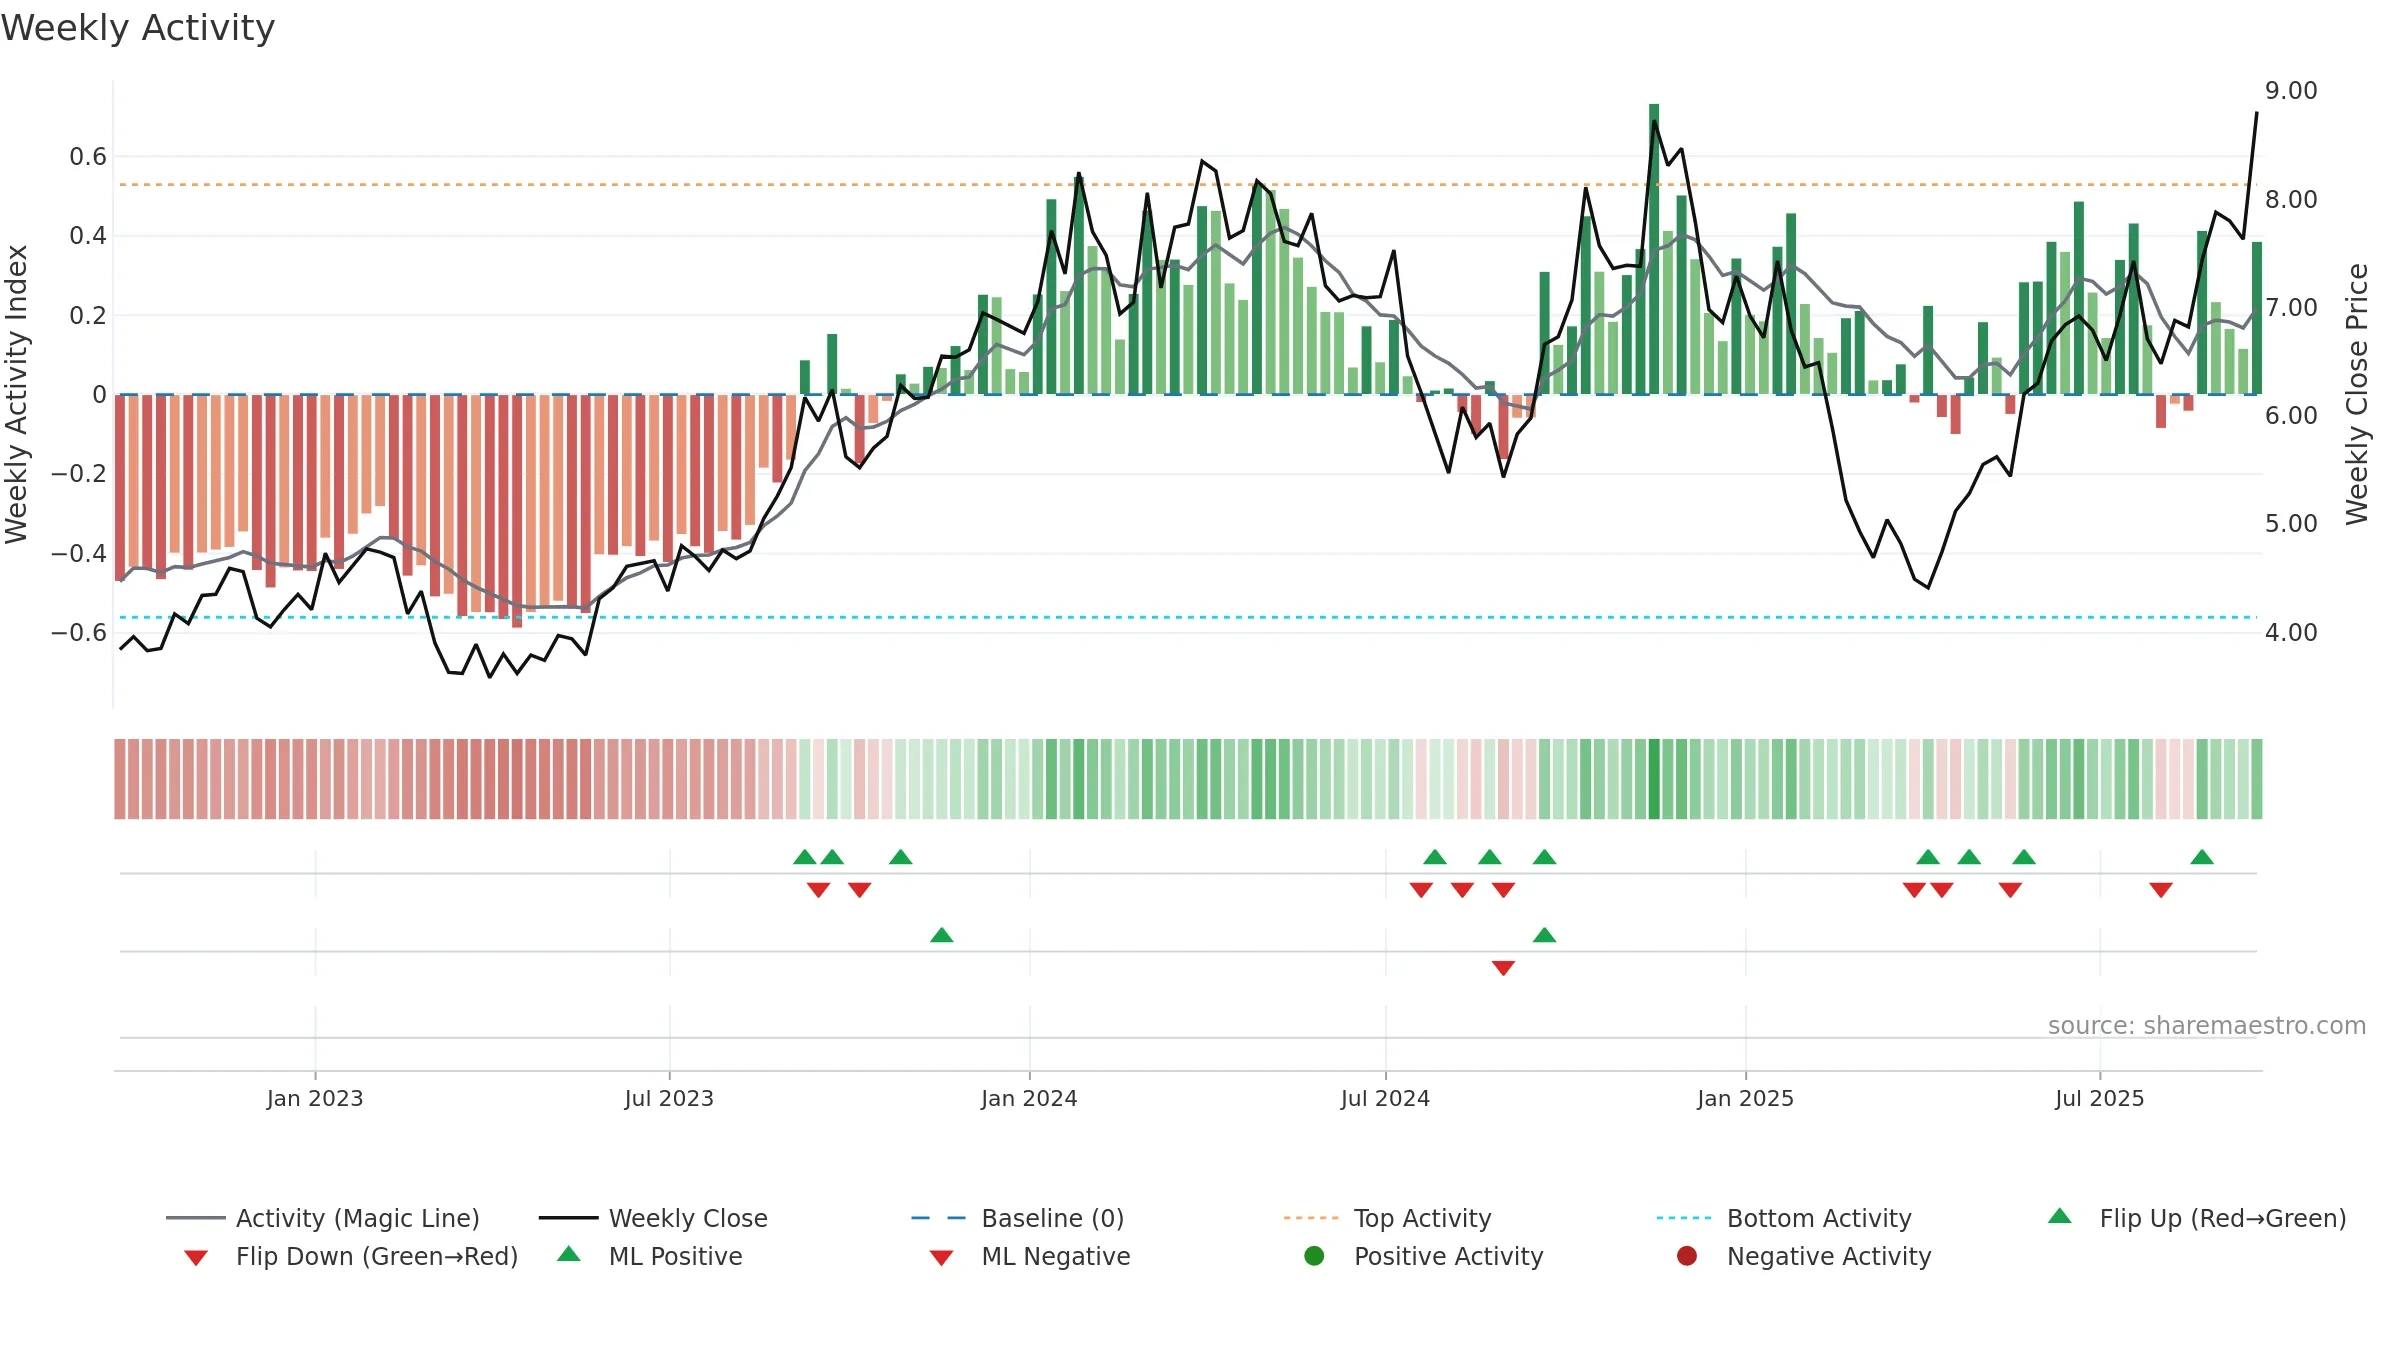Screen dimensions: 2400x1350
Task: Click the 4.00 price tick label
Action: [x=2291, y=632]
